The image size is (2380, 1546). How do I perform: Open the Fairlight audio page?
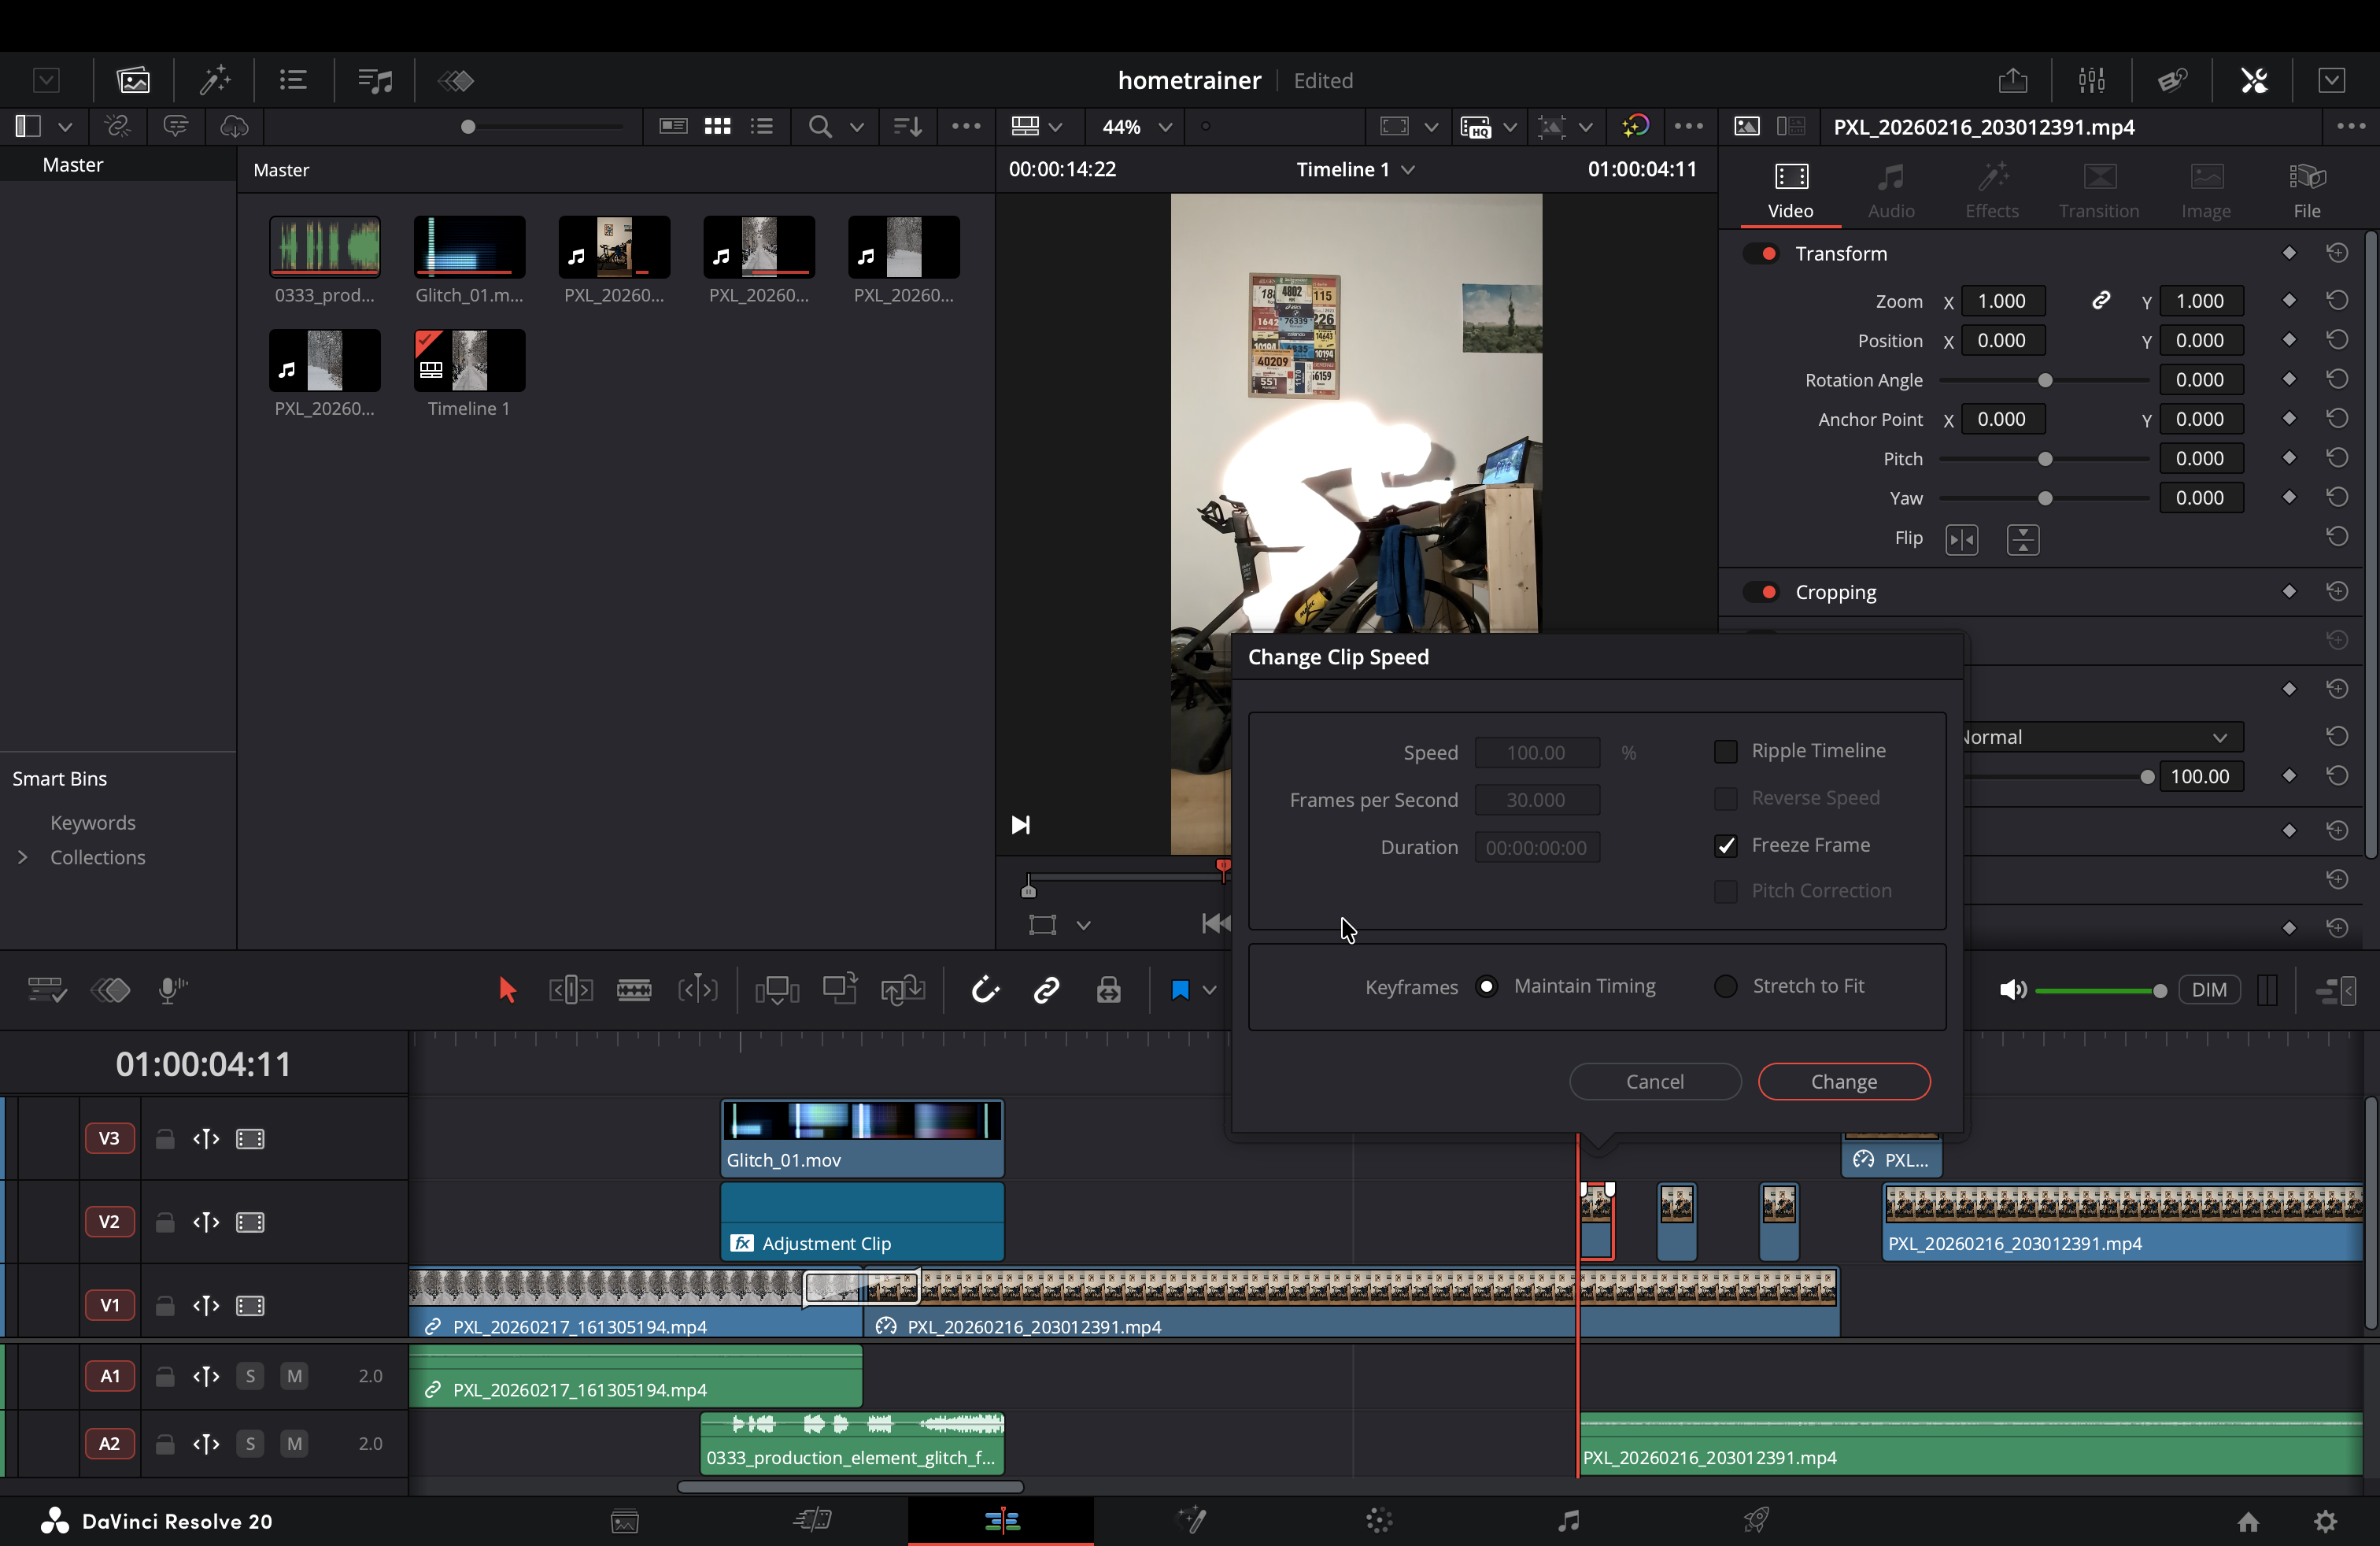pos(1568,1521)
